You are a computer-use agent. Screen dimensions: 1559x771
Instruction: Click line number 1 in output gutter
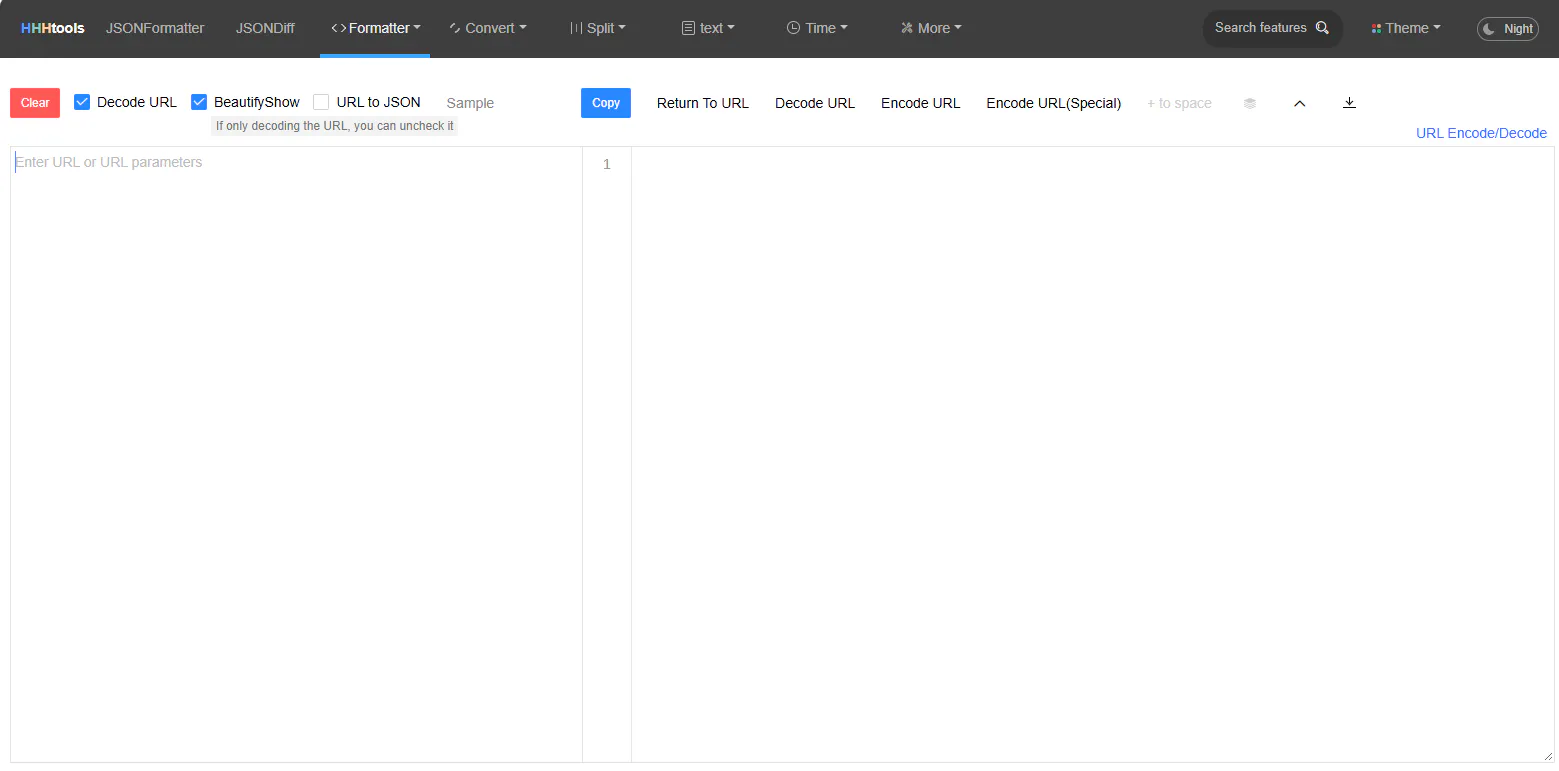point(606,164)
